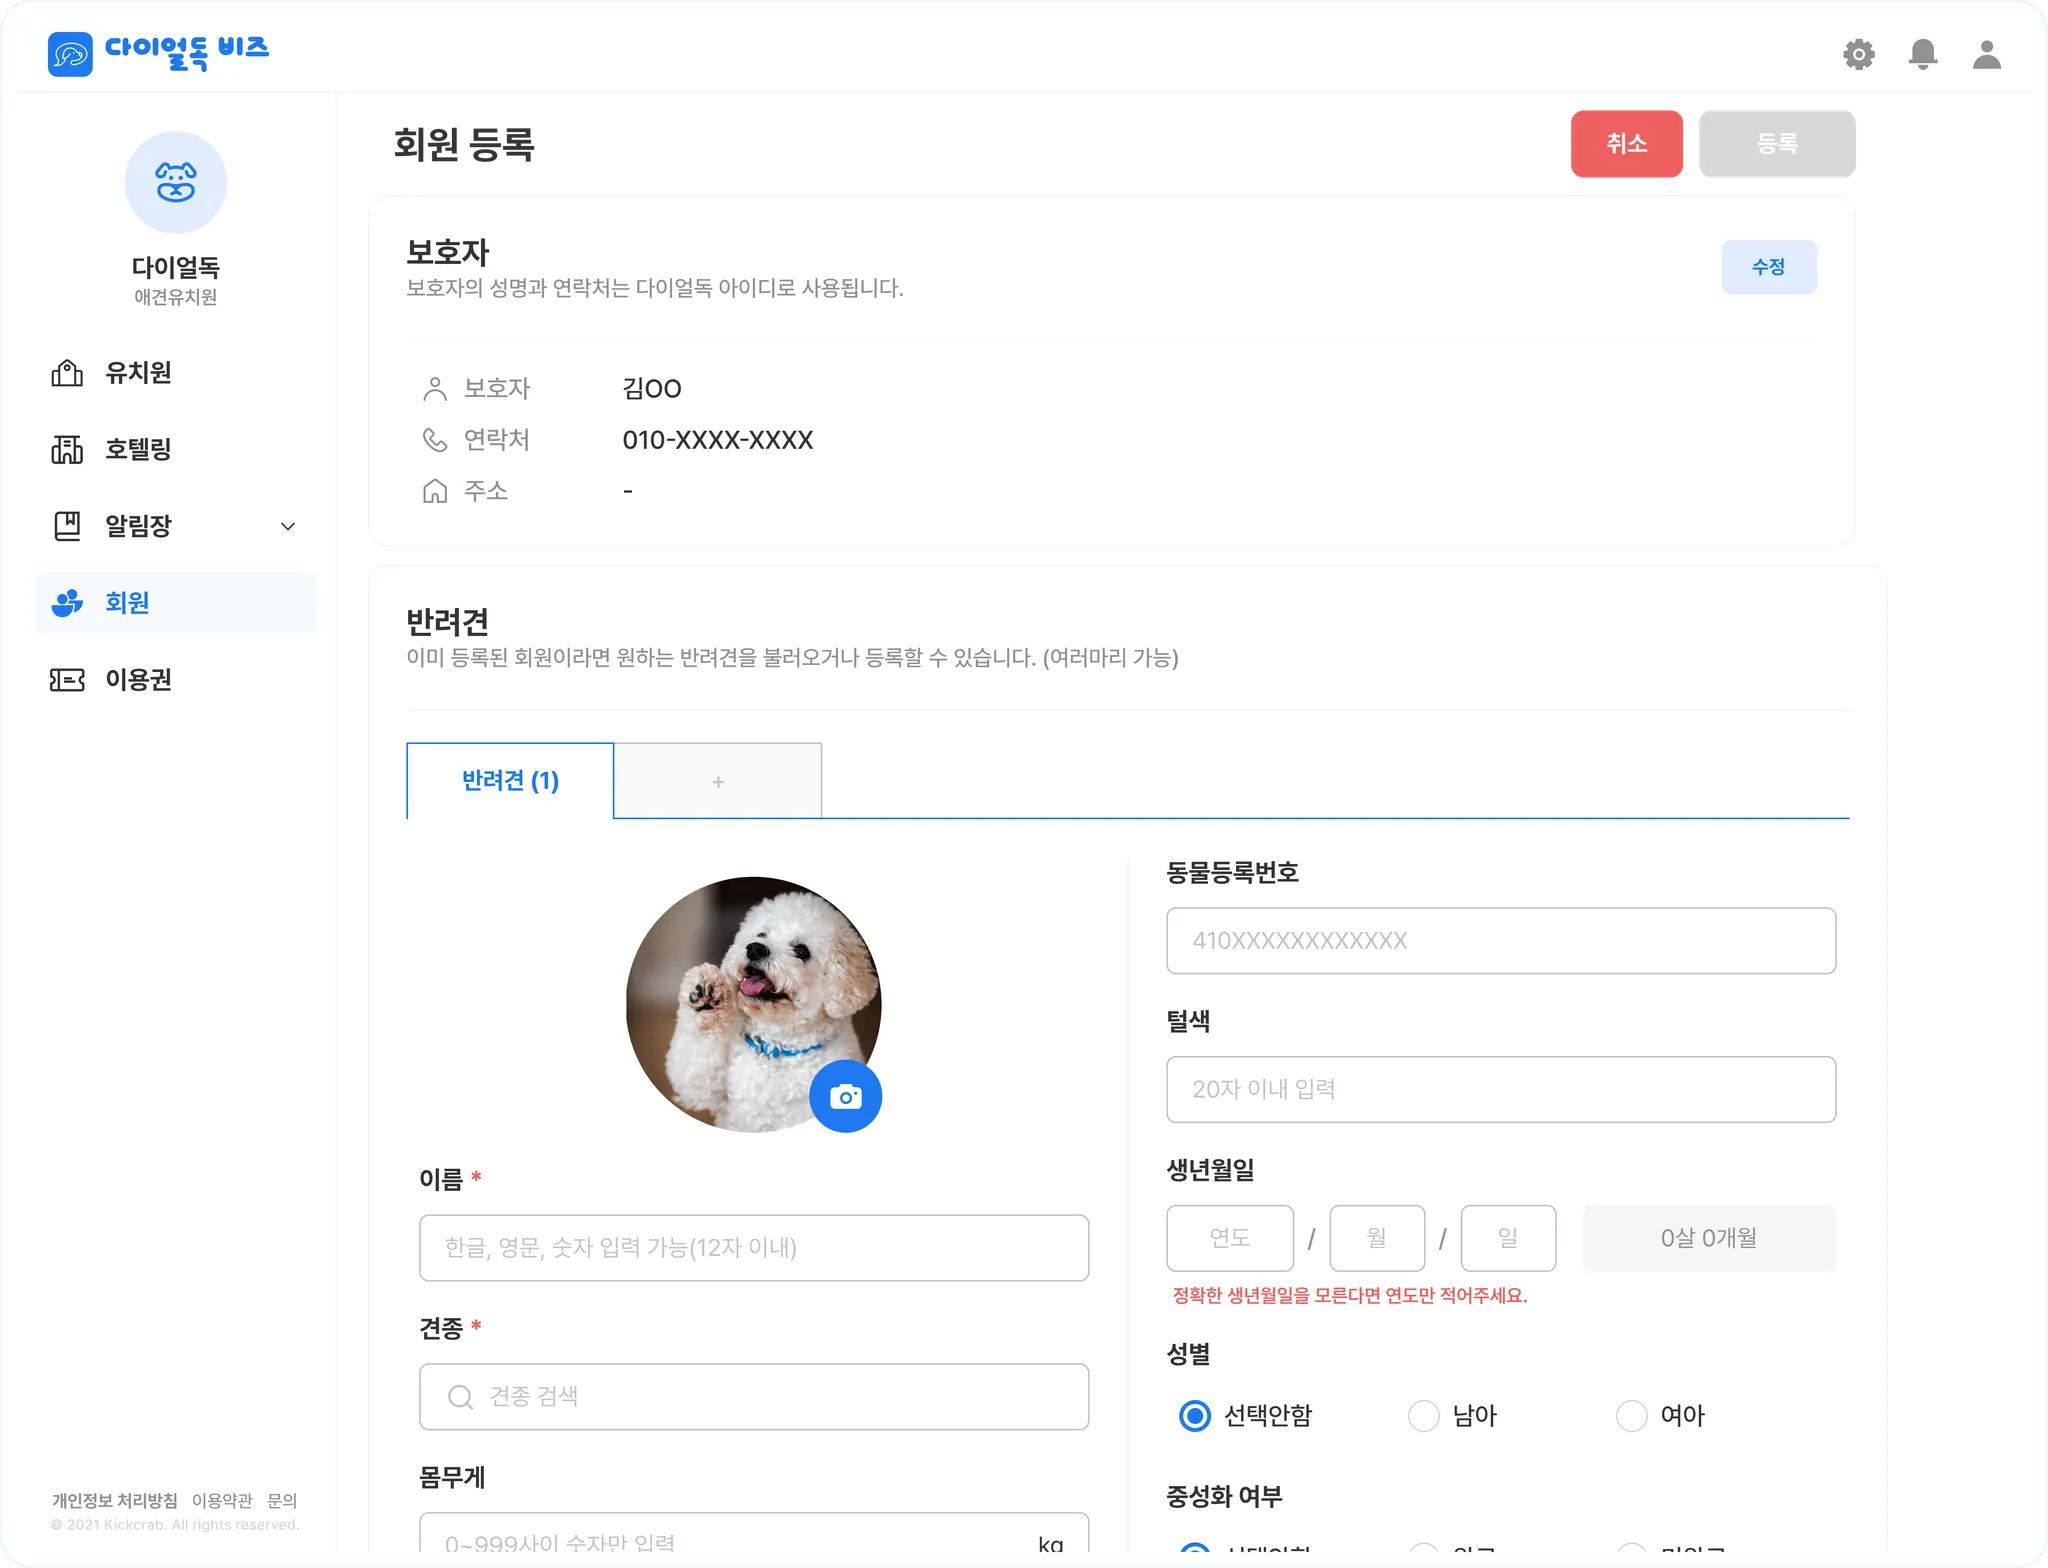Open 개인정보 처리방침 footer link
The image size is (2048, 1568).
click(x=115, y=1500)
